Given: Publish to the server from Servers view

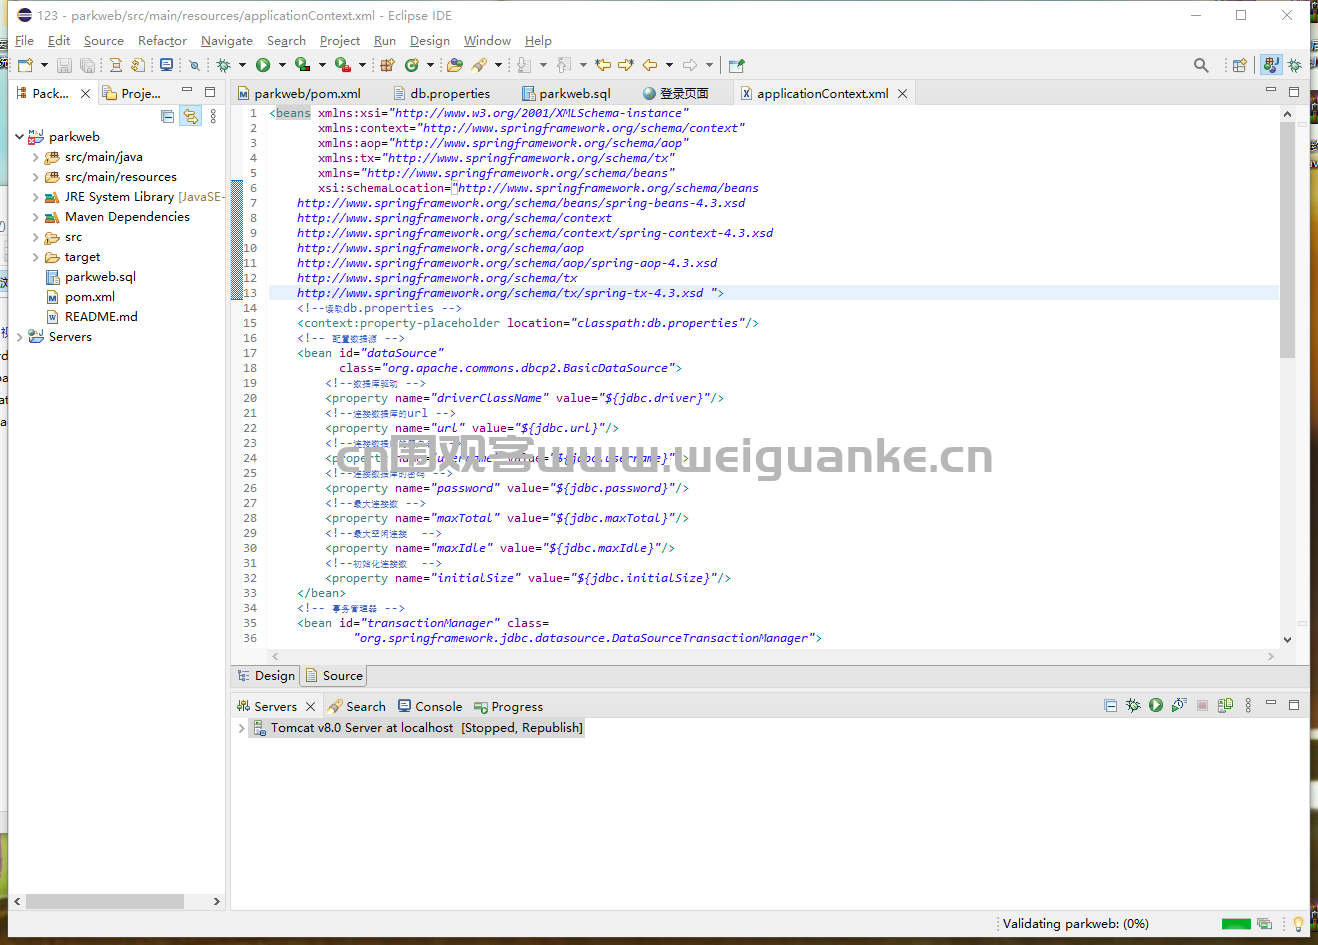Looking at the screenshot, I should pos(1225,705).
